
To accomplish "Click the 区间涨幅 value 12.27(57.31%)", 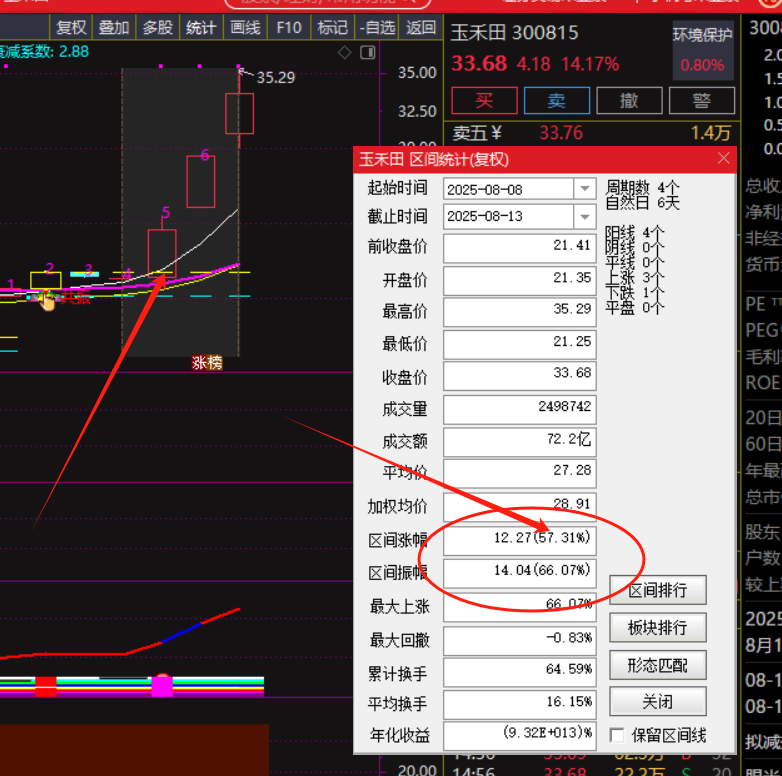I will (x=520, y=540).
